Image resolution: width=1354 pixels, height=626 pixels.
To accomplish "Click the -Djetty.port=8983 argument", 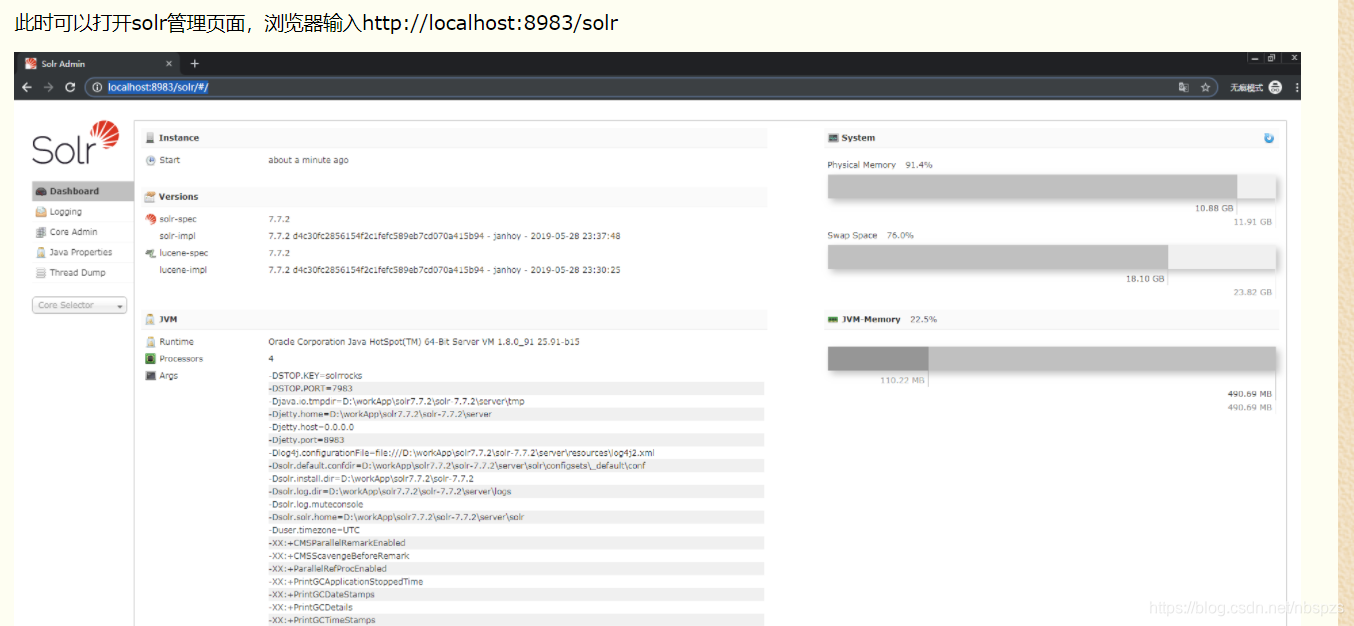I will coord(306,440).
